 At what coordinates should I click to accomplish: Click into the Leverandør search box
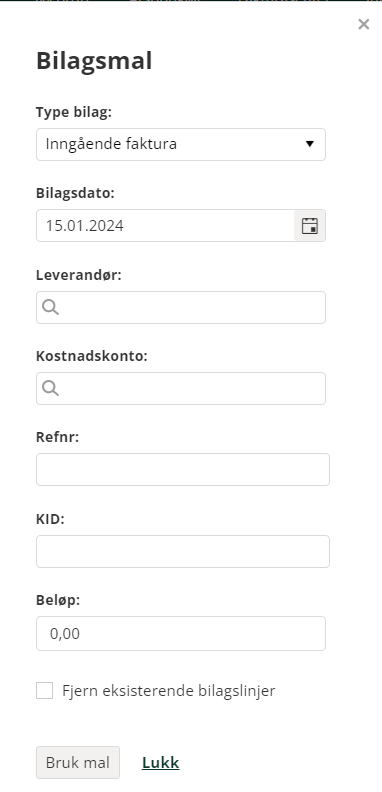tap(181, 307)
